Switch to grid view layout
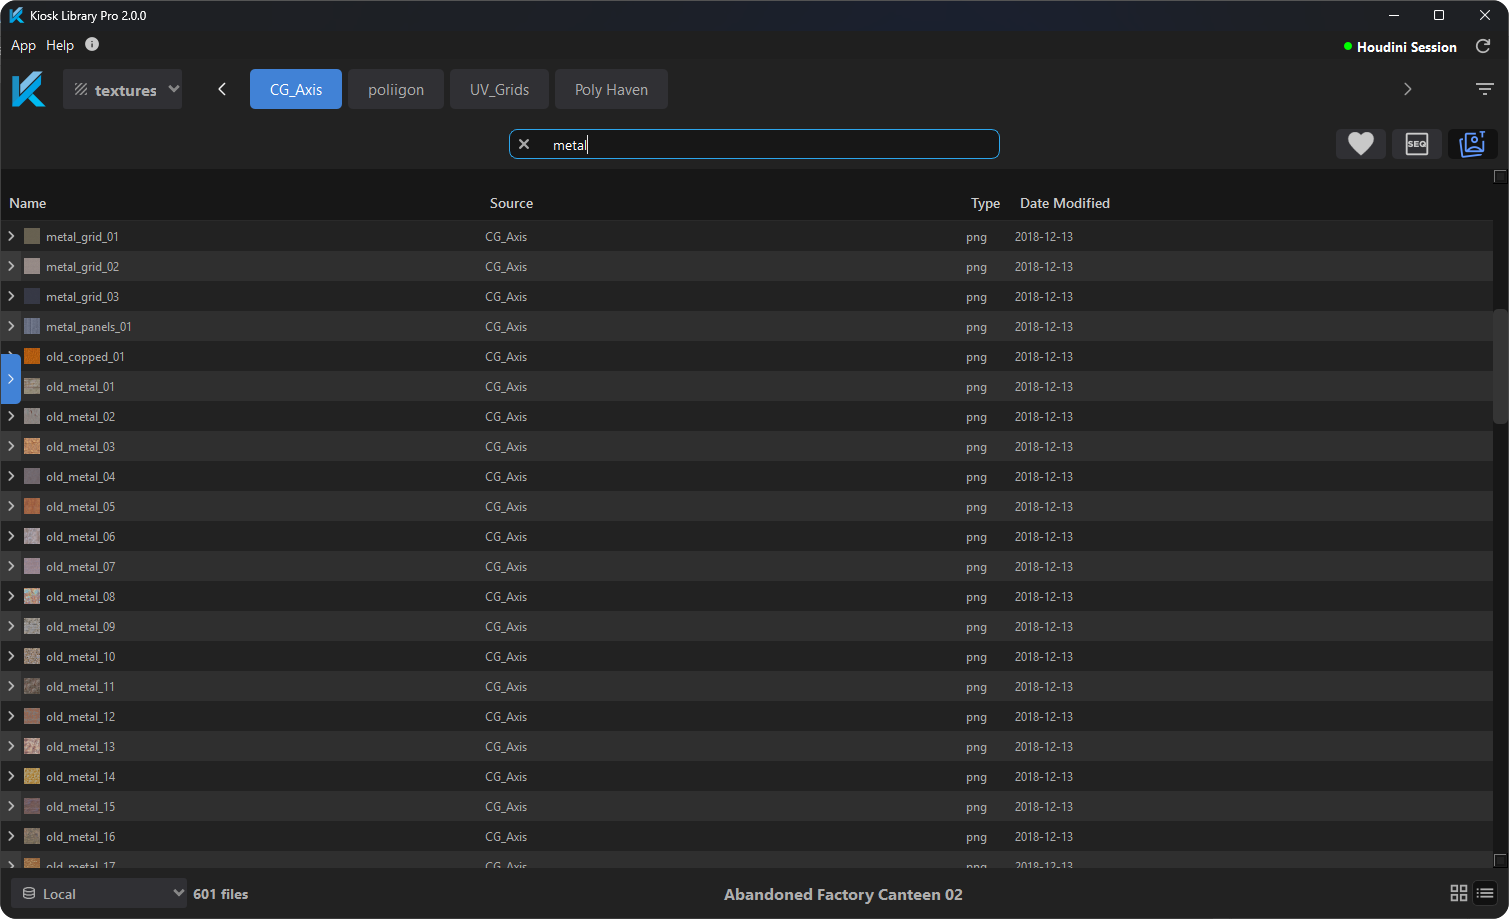The height and width of the screenshot is (919, 1509). point(1458,892)
